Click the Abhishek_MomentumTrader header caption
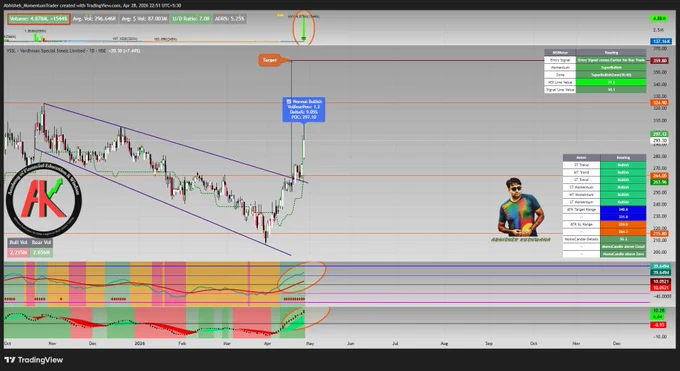This screenshot has width=680, height=371. tap(92, 5)
